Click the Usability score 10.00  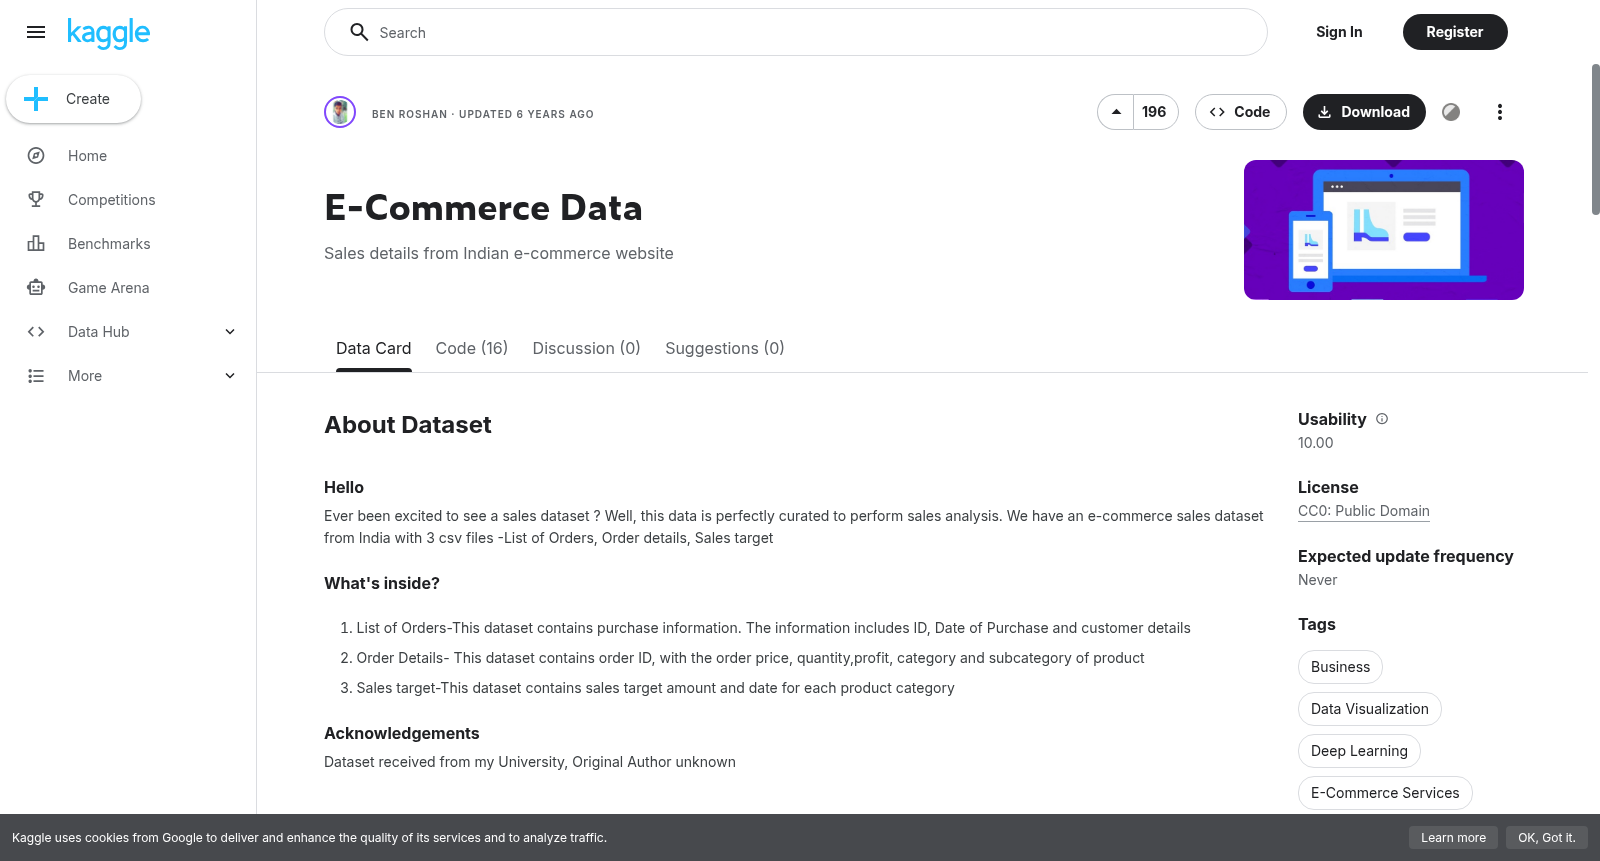tap(1315, 443)
